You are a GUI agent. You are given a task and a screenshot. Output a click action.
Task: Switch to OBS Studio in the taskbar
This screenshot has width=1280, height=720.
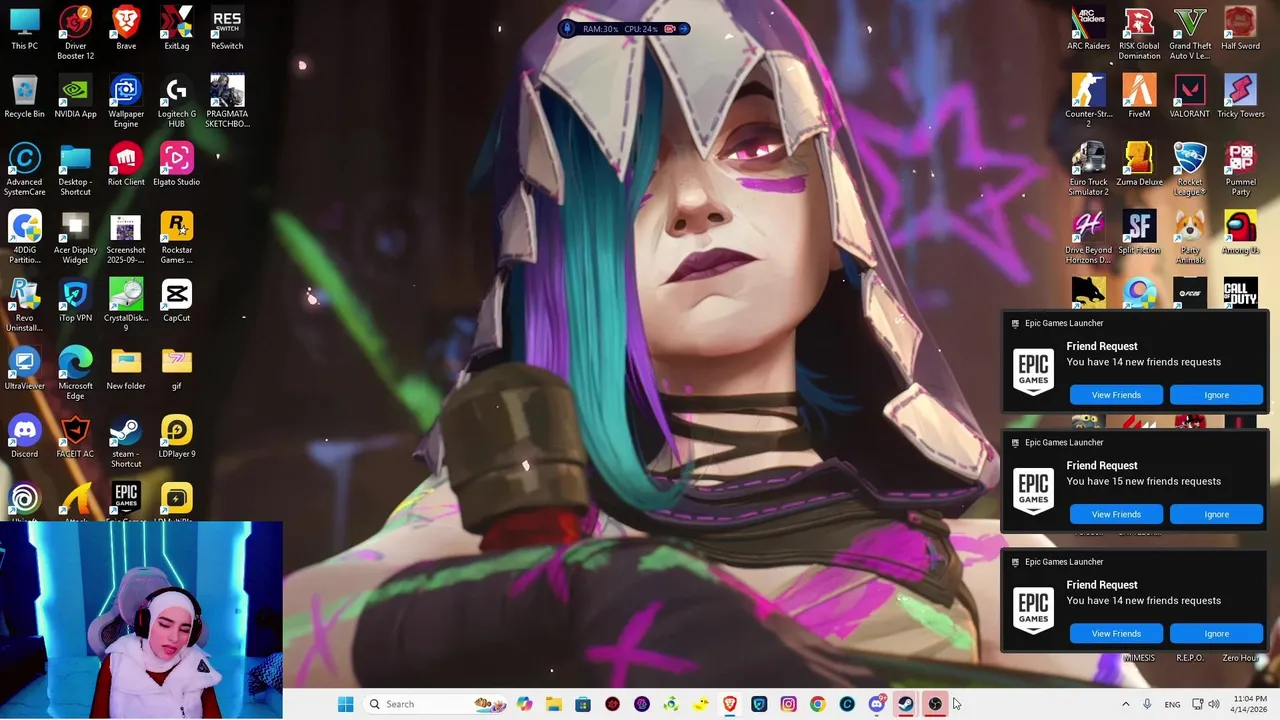(x=935, y=704)
